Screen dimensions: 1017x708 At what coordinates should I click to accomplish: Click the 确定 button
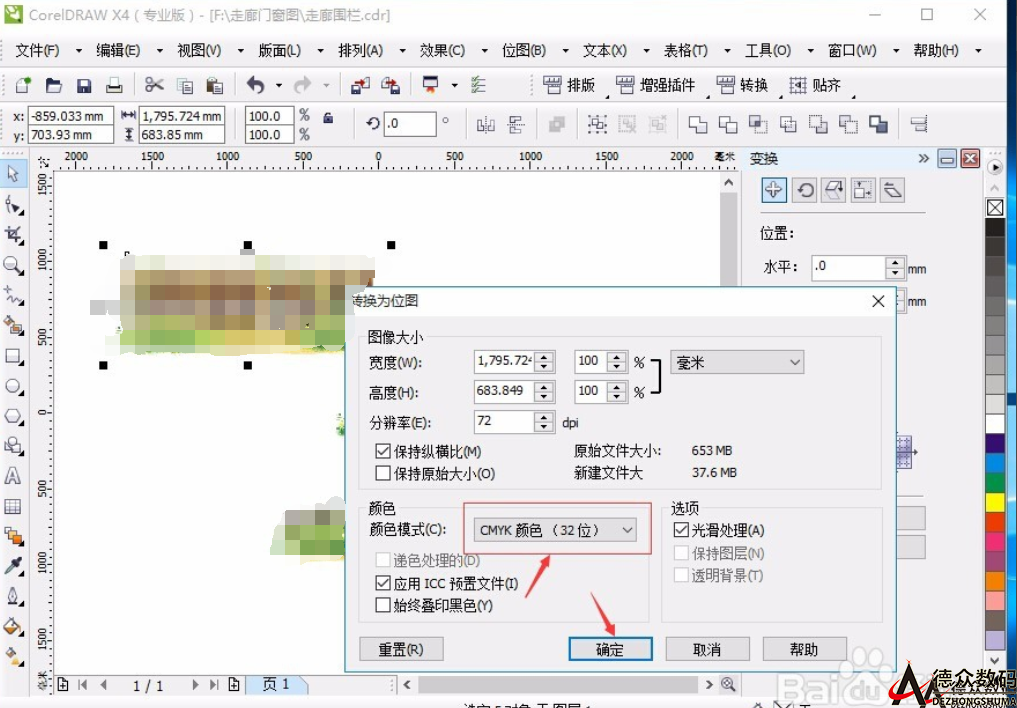(610, 650)
